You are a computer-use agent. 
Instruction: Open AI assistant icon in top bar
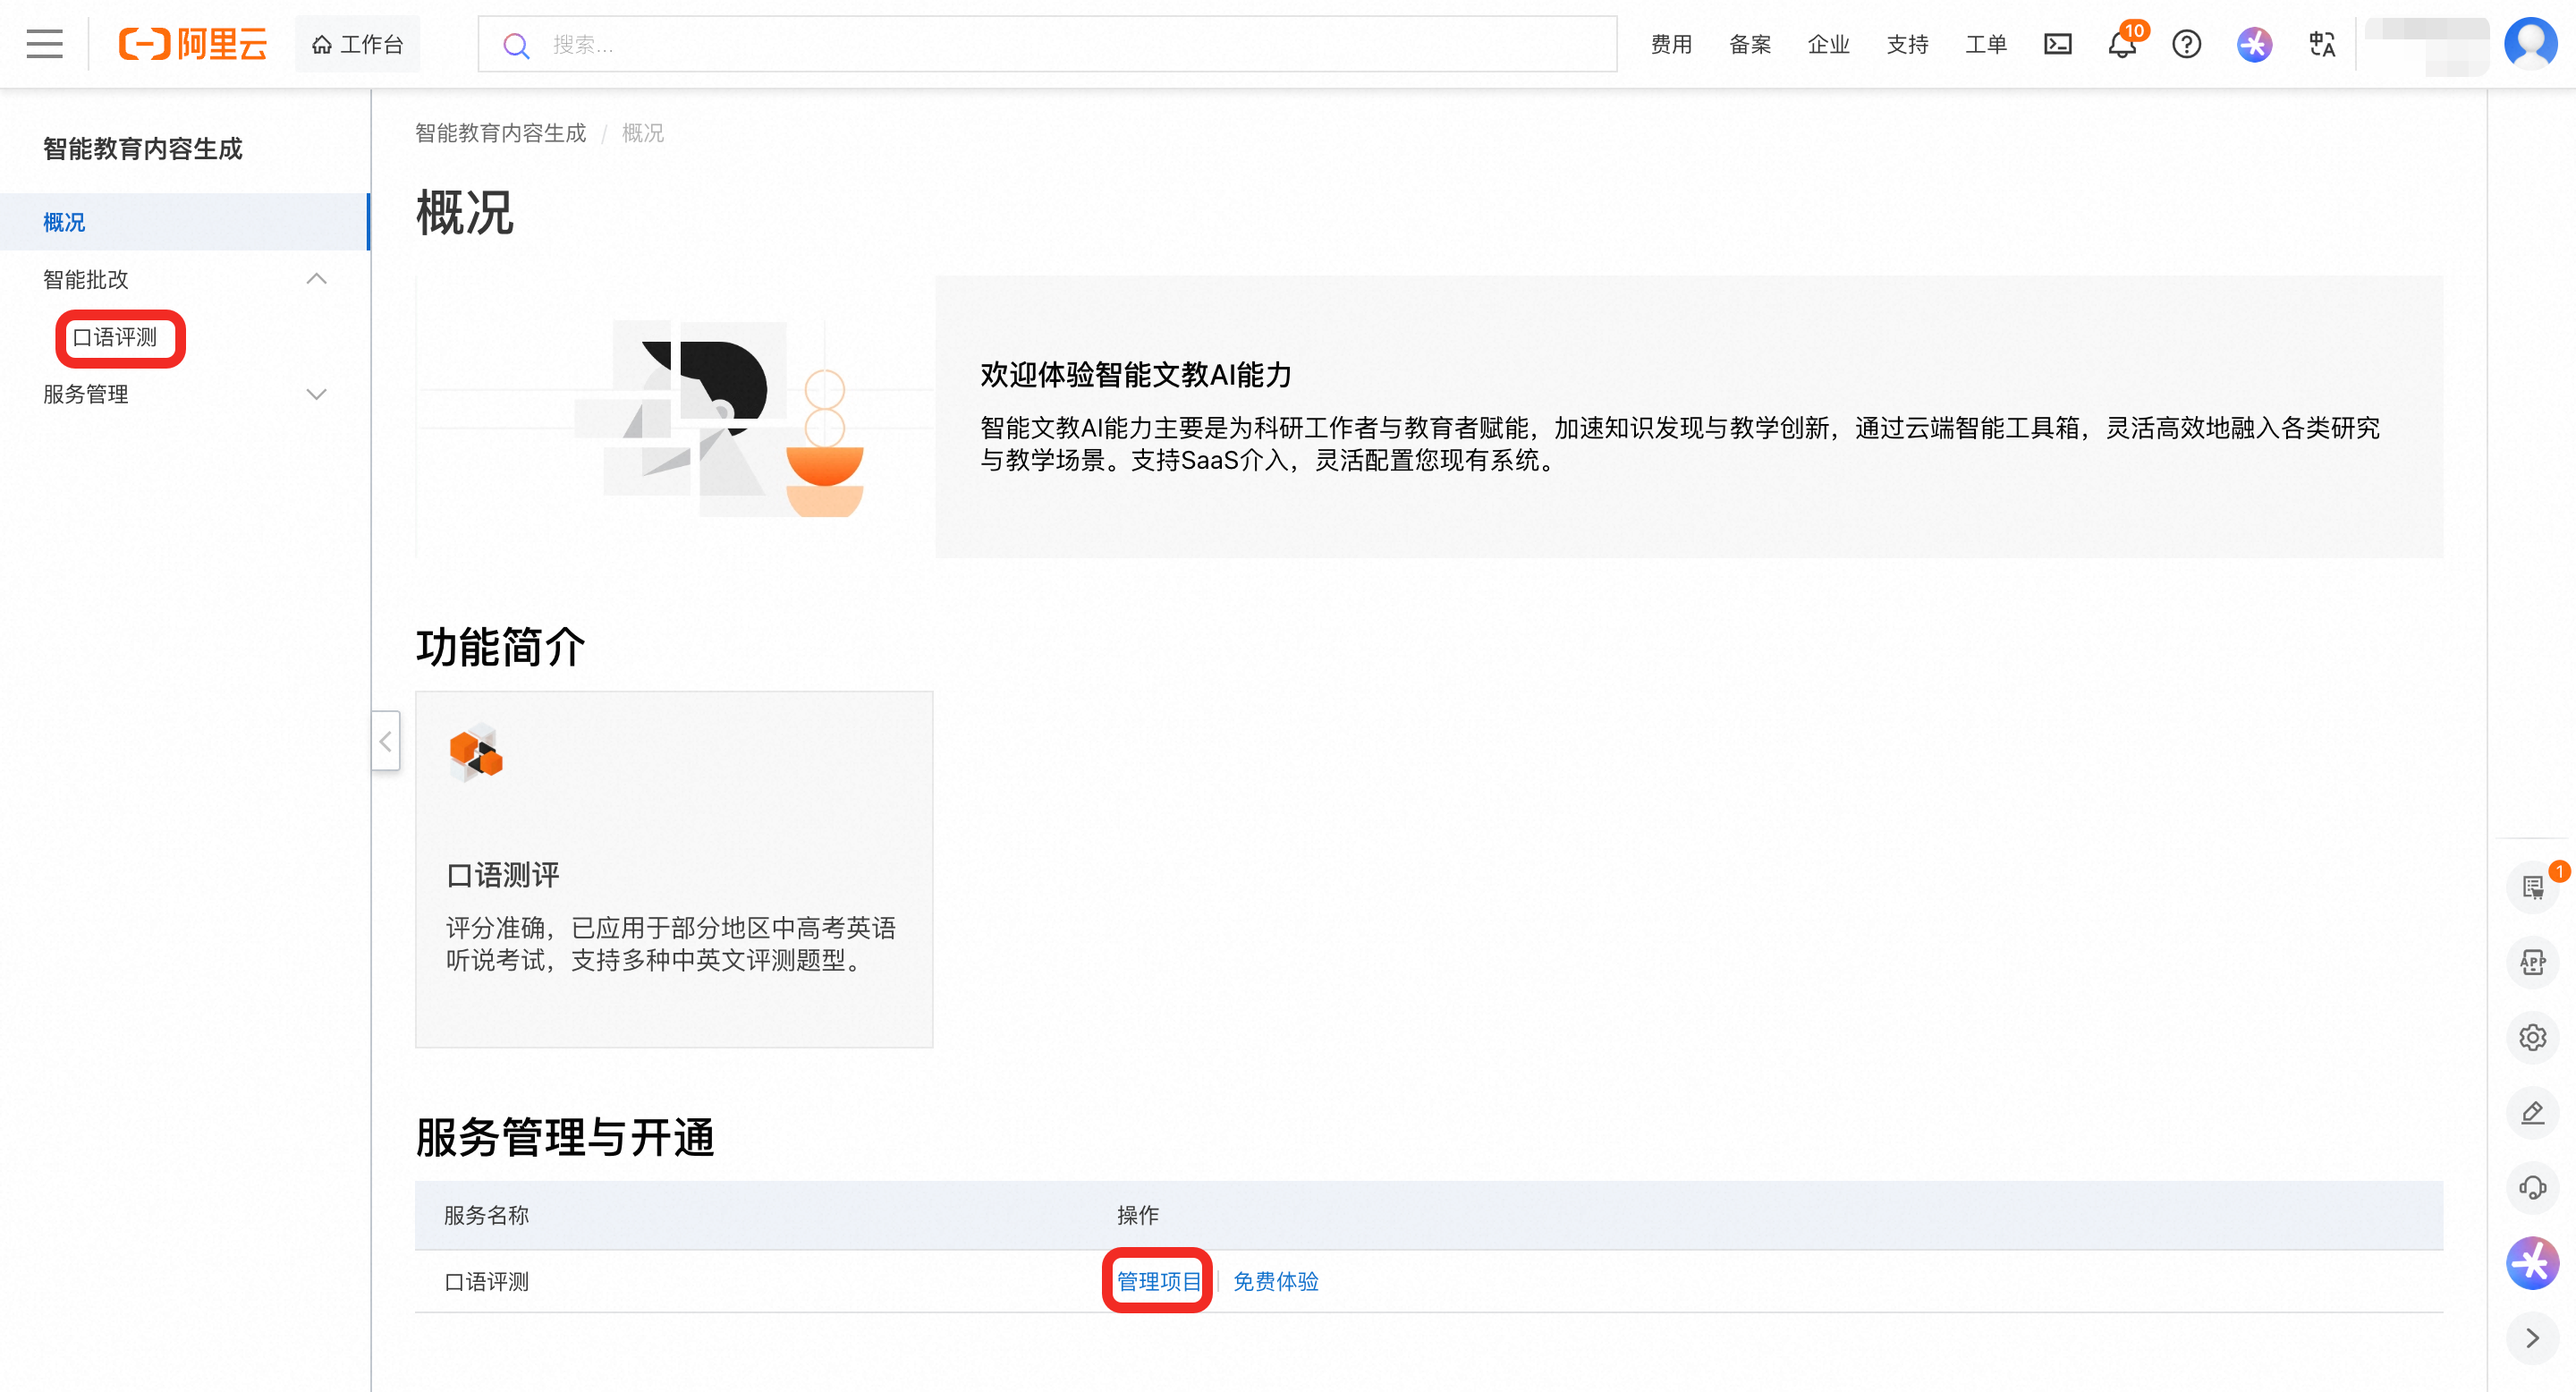tap(2254, 44)
